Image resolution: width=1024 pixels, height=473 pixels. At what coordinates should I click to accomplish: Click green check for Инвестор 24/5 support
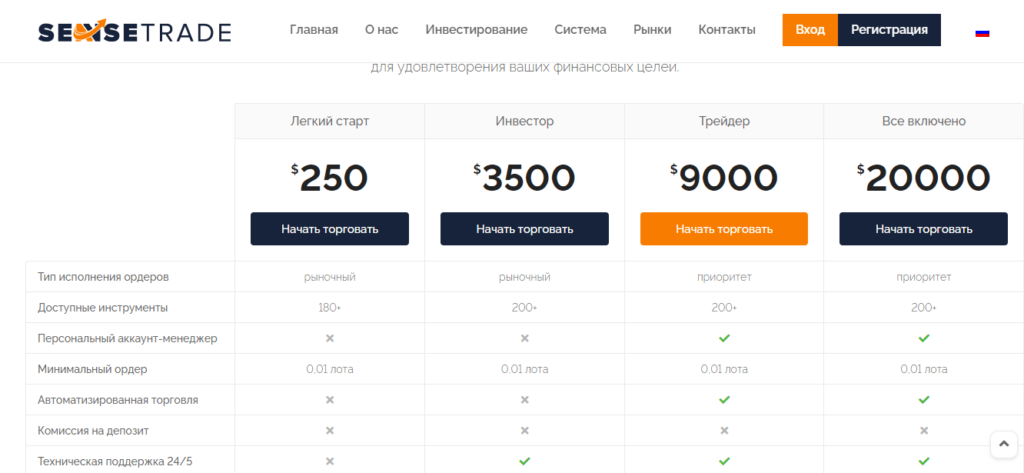point(524,461)
